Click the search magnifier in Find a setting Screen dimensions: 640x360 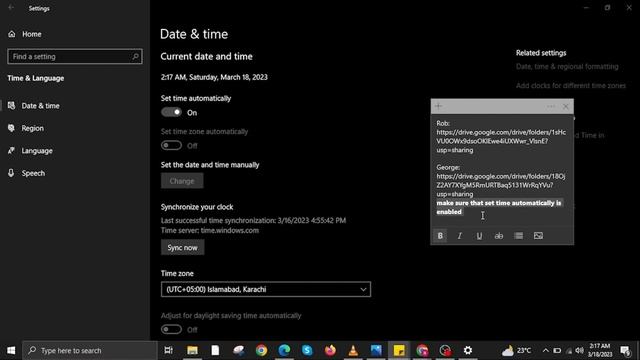click(136, 56)
